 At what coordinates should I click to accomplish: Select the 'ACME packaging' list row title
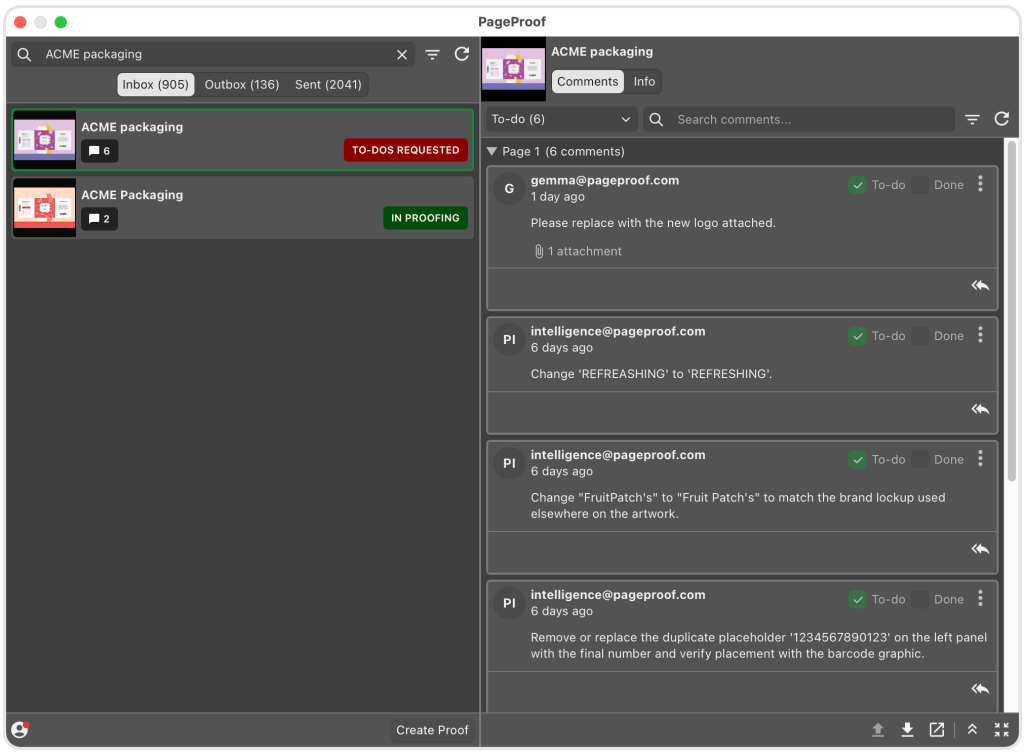pyautogui.click(x=132, y=127)
